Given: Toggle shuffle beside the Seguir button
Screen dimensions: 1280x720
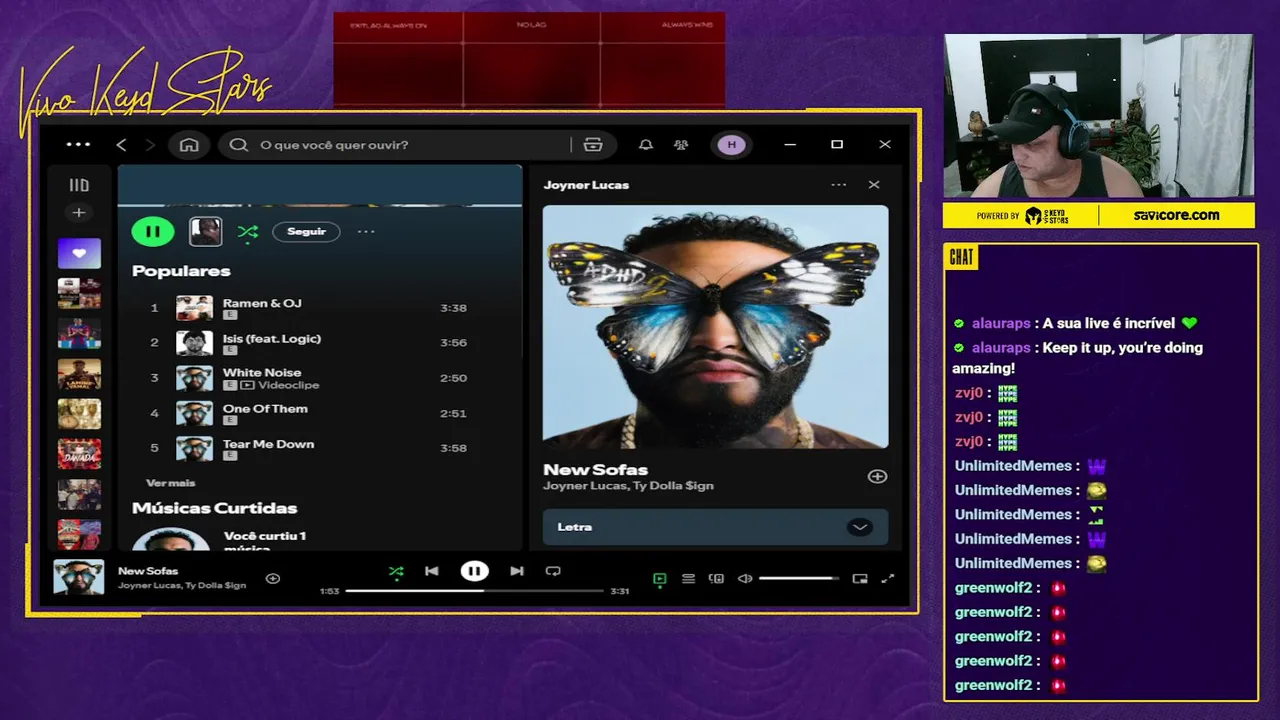Looking at the screenshot, I should coord(248,232).
